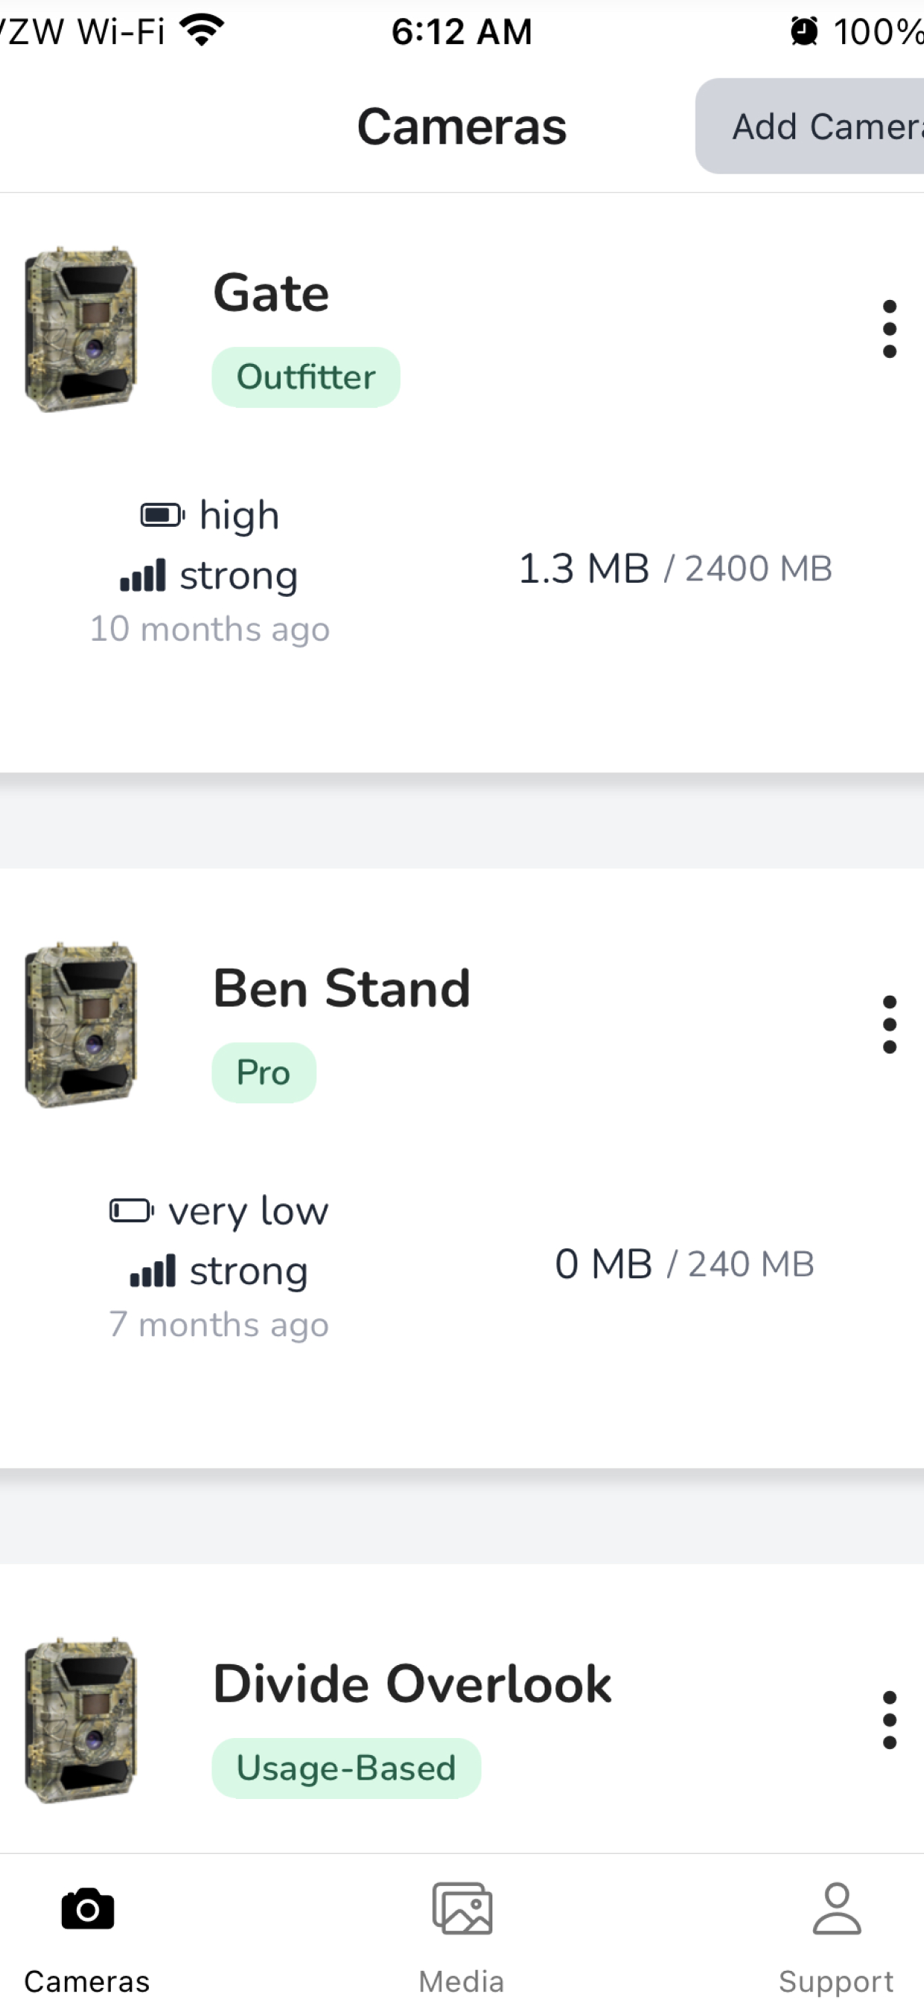
Task: Expand Divide Overlook more options menu
Action: click(889, 1720)
